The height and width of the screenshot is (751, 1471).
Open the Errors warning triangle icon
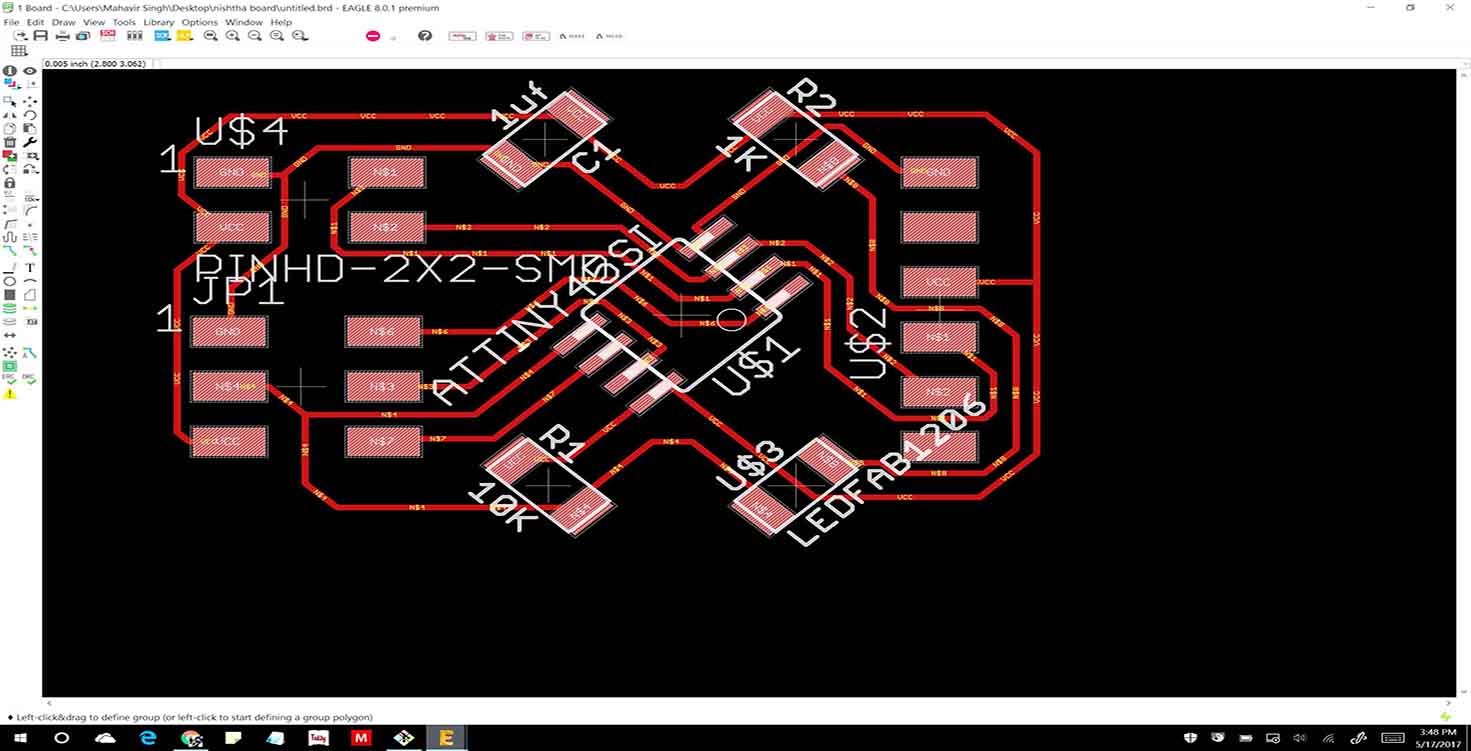pos(10,393)
